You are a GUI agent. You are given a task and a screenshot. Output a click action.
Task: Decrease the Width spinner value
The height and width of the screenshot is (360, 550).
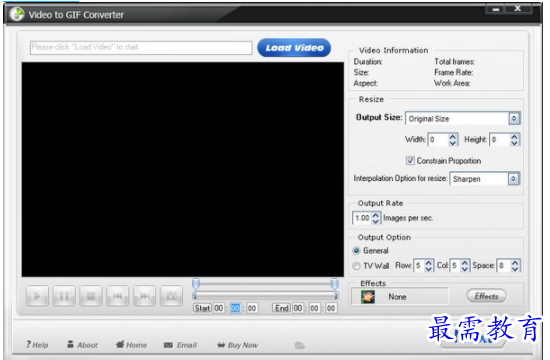coord(453,142)
